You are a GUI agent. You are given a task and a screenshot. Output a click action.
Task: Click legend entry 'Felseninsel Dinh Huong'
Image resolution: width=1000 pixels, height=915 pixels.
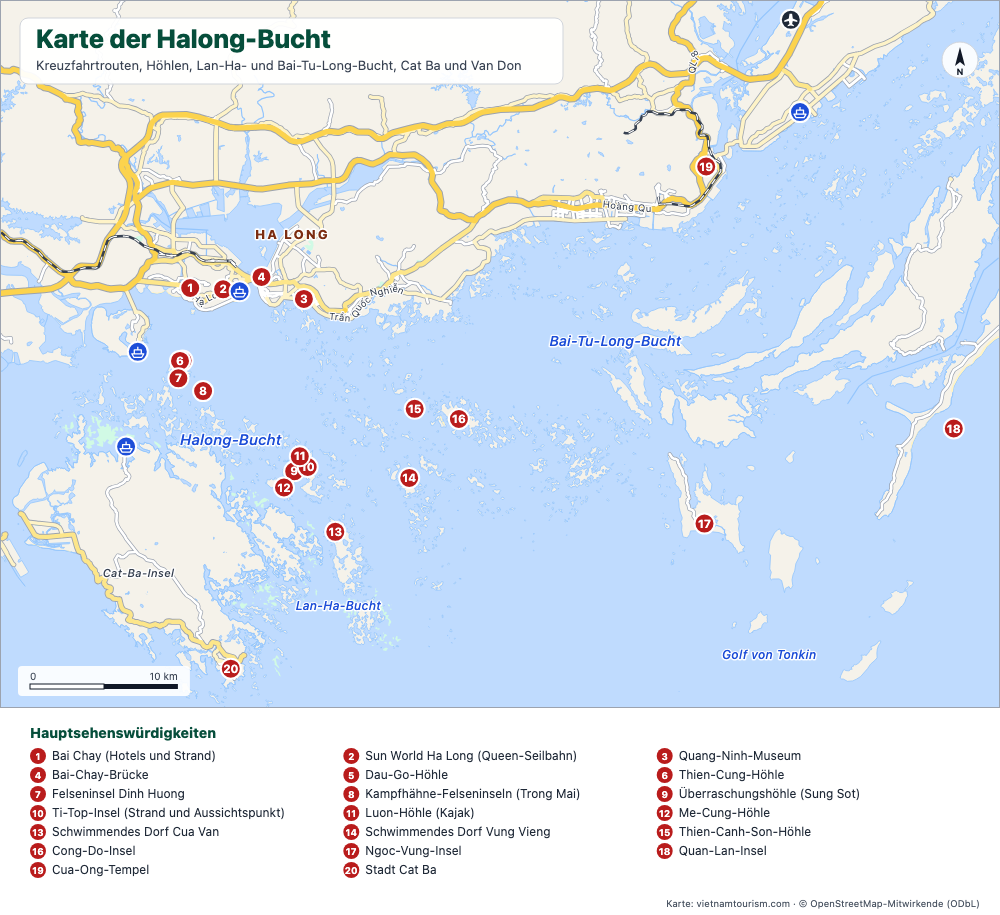107,794
